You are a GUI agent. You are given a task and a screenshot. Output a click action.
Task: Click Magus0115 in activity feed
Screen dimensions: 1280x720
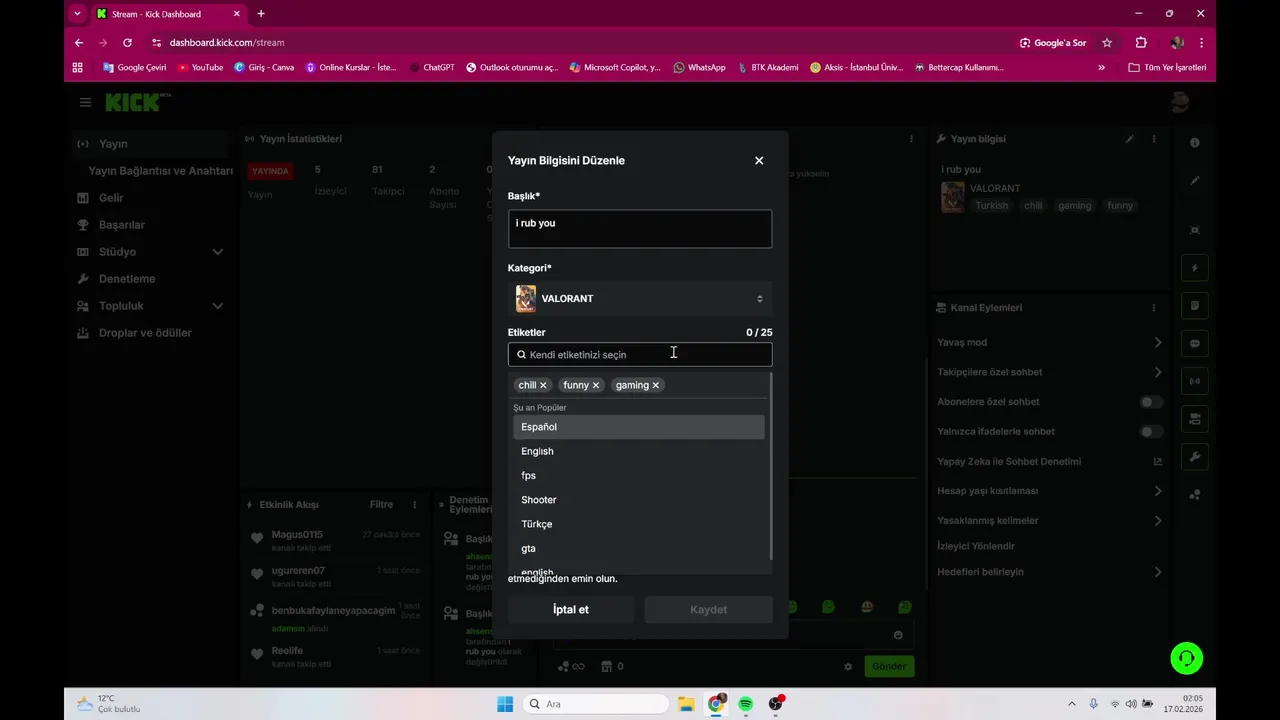pyautogui.click(x=297, y=535)
